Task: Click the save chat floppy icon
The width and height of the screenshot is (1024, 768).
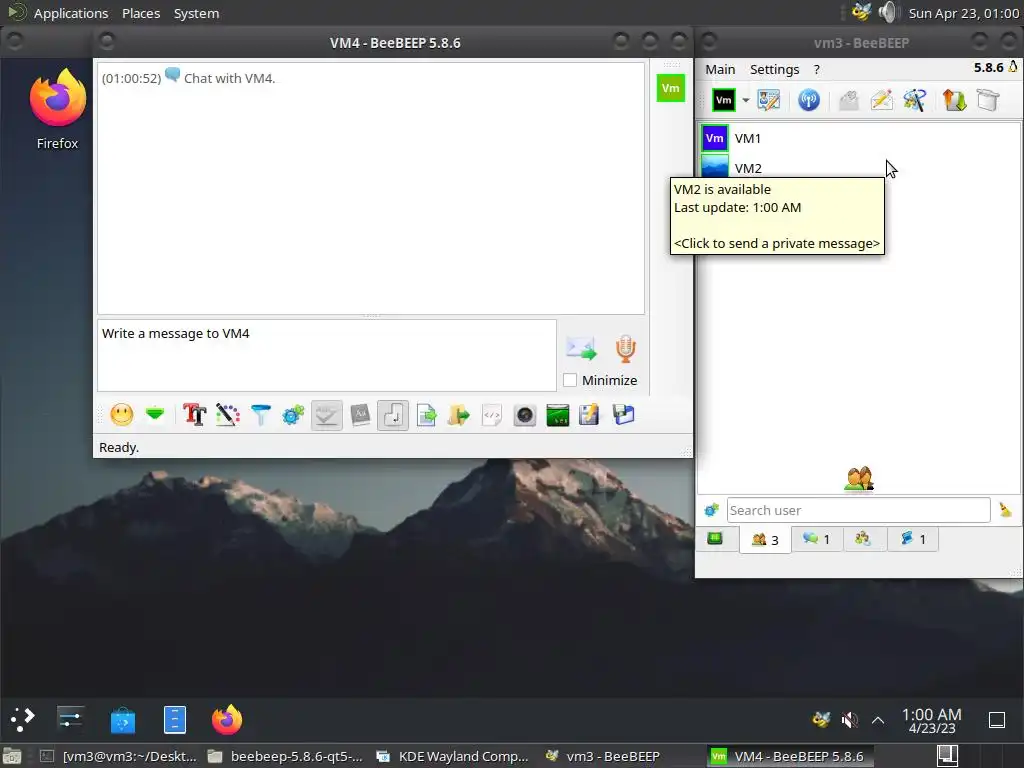Action: [x=623, y=415]
